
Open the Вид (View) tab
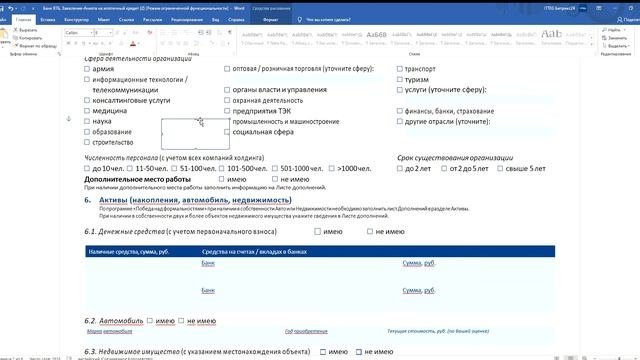click(x=216, y=20)
